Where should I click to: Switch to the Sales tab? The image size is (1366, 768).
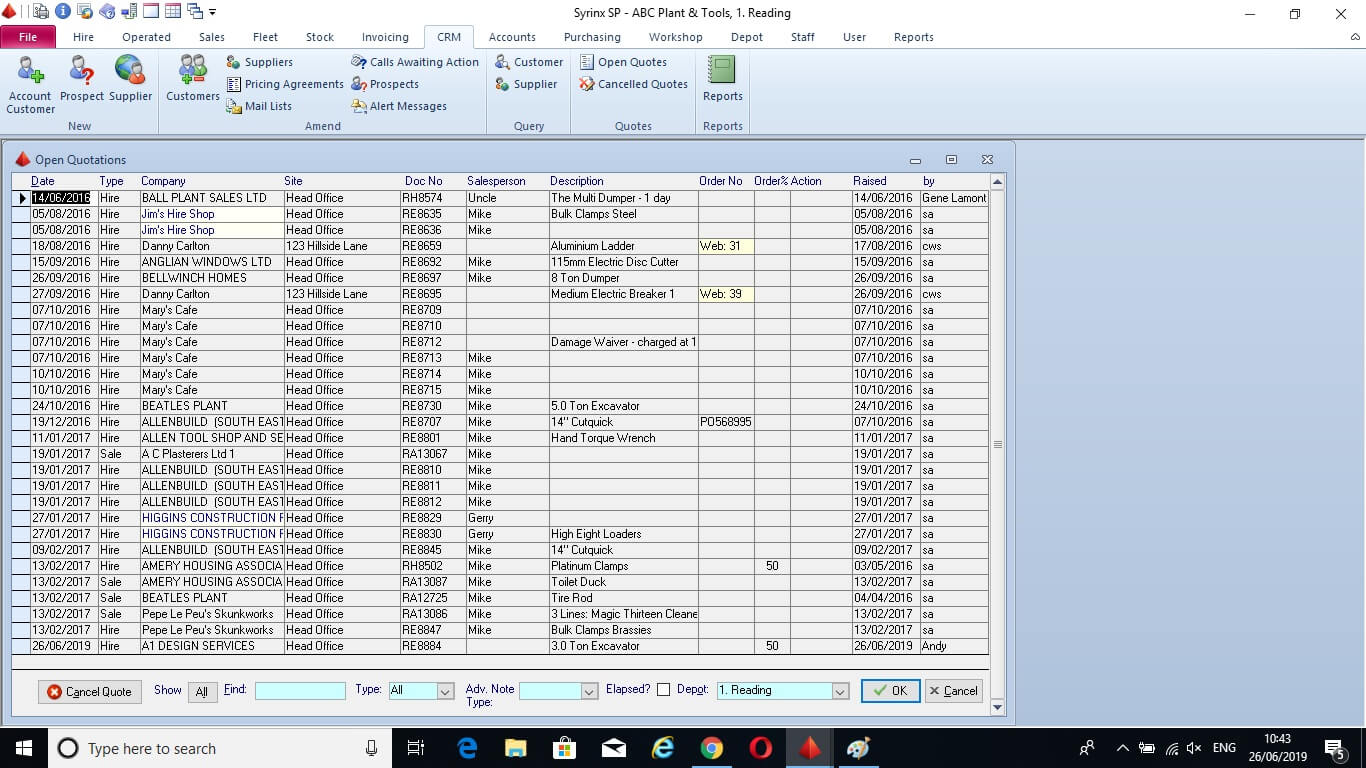[x=212, y=37]
